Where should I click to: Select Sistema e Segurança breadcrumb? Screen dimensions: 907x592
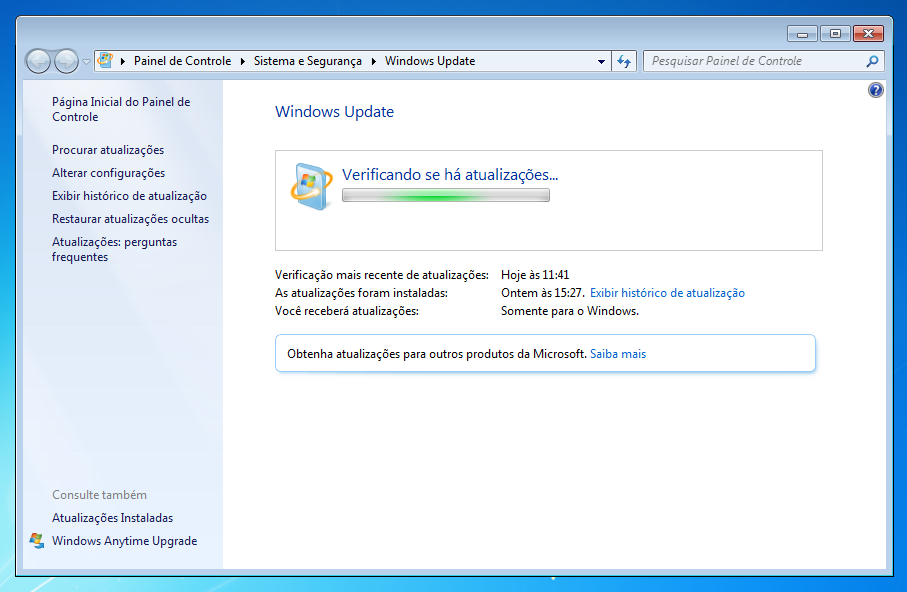click(x=308, y=61)
